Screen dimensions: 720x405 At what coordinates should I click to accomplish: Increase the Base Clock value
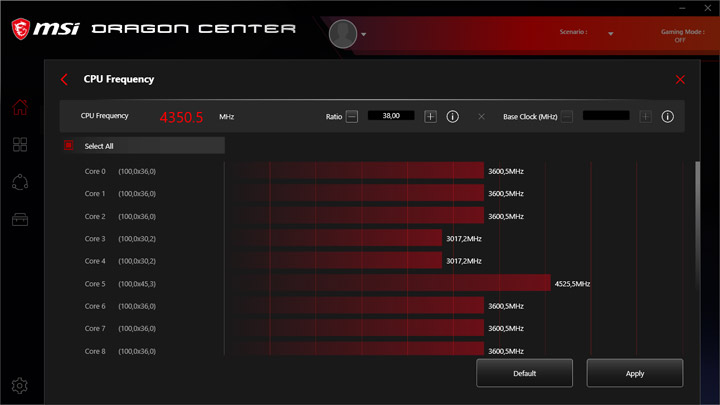pos(645,117)
